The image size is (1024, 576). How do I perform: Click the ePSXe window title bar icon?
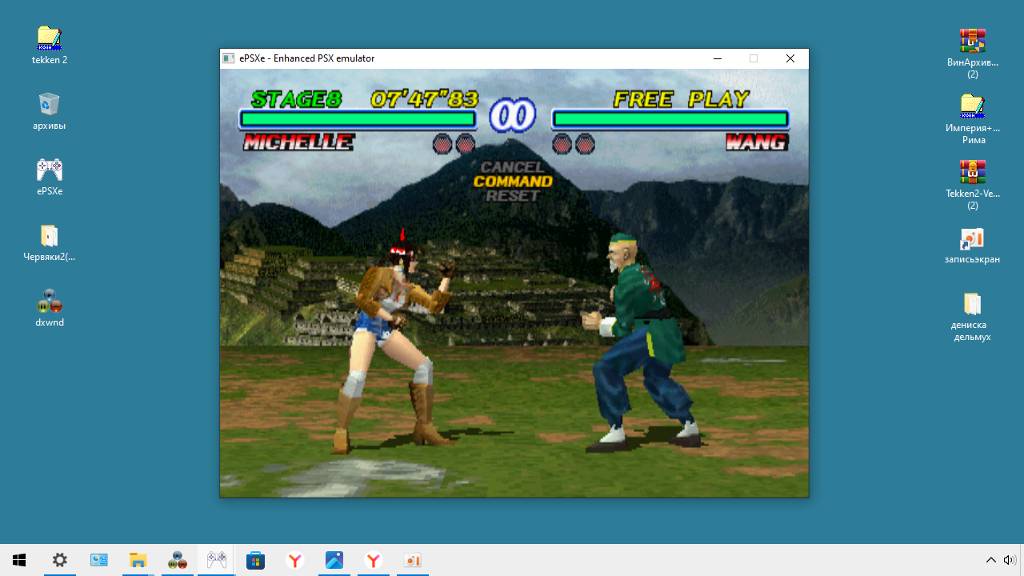tap(229, 58)
